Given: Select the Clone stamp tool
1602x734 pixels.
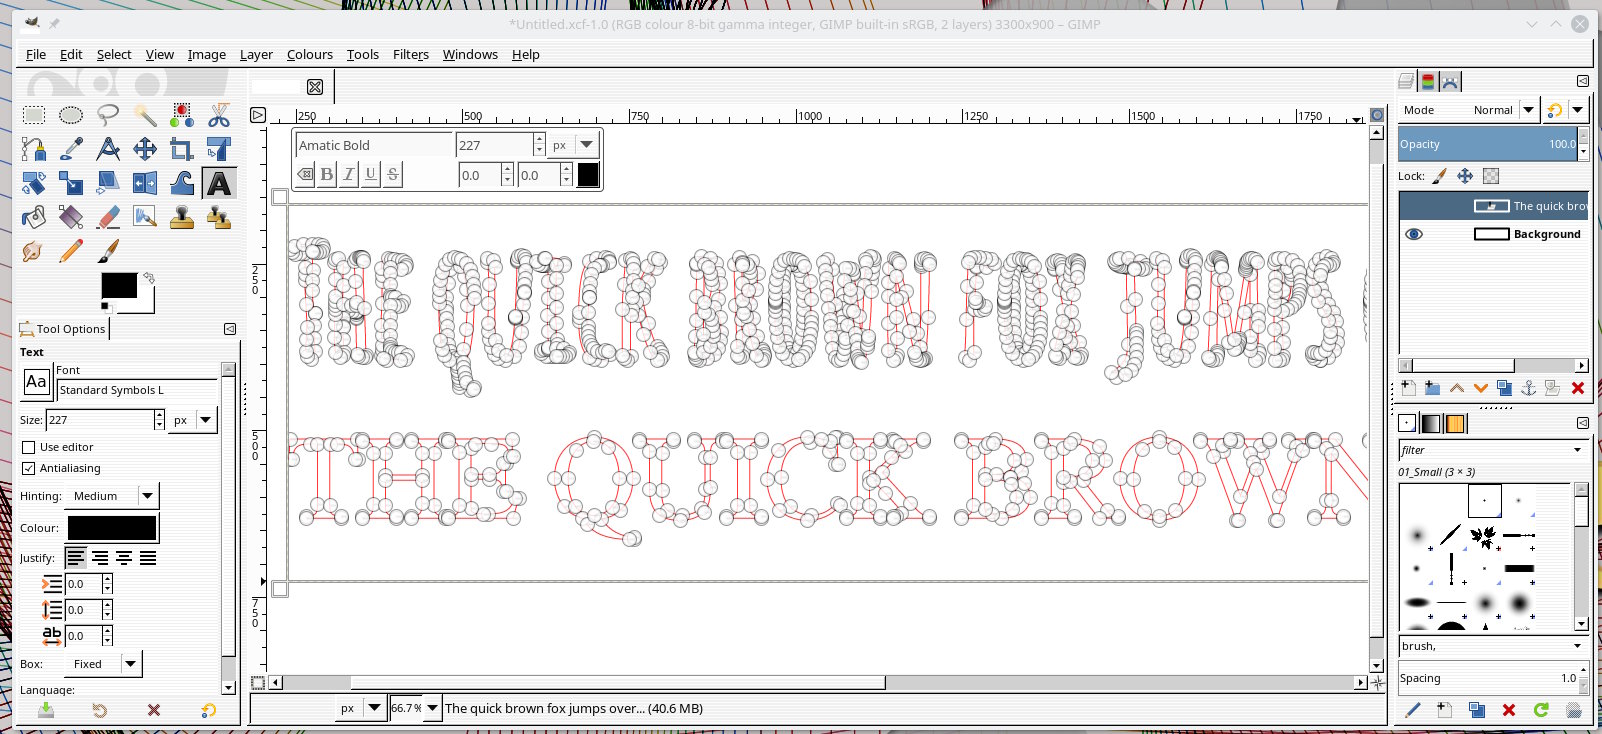Looking at the screenshot, I should [182, 217].
